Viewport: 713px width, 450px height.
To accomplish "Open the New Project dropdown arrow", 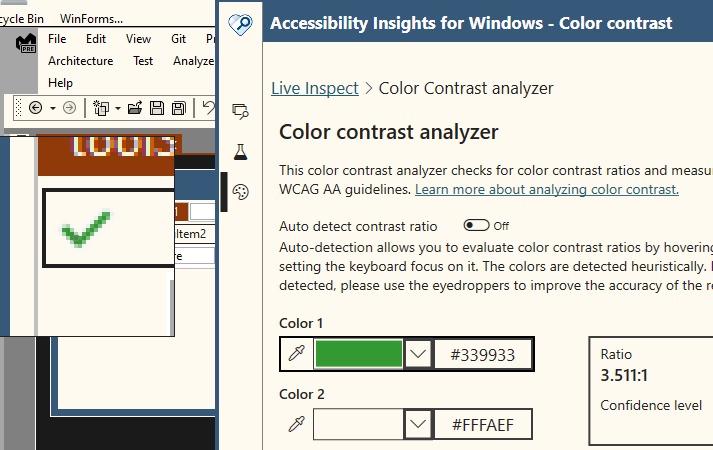I will [x=118, y=108].
